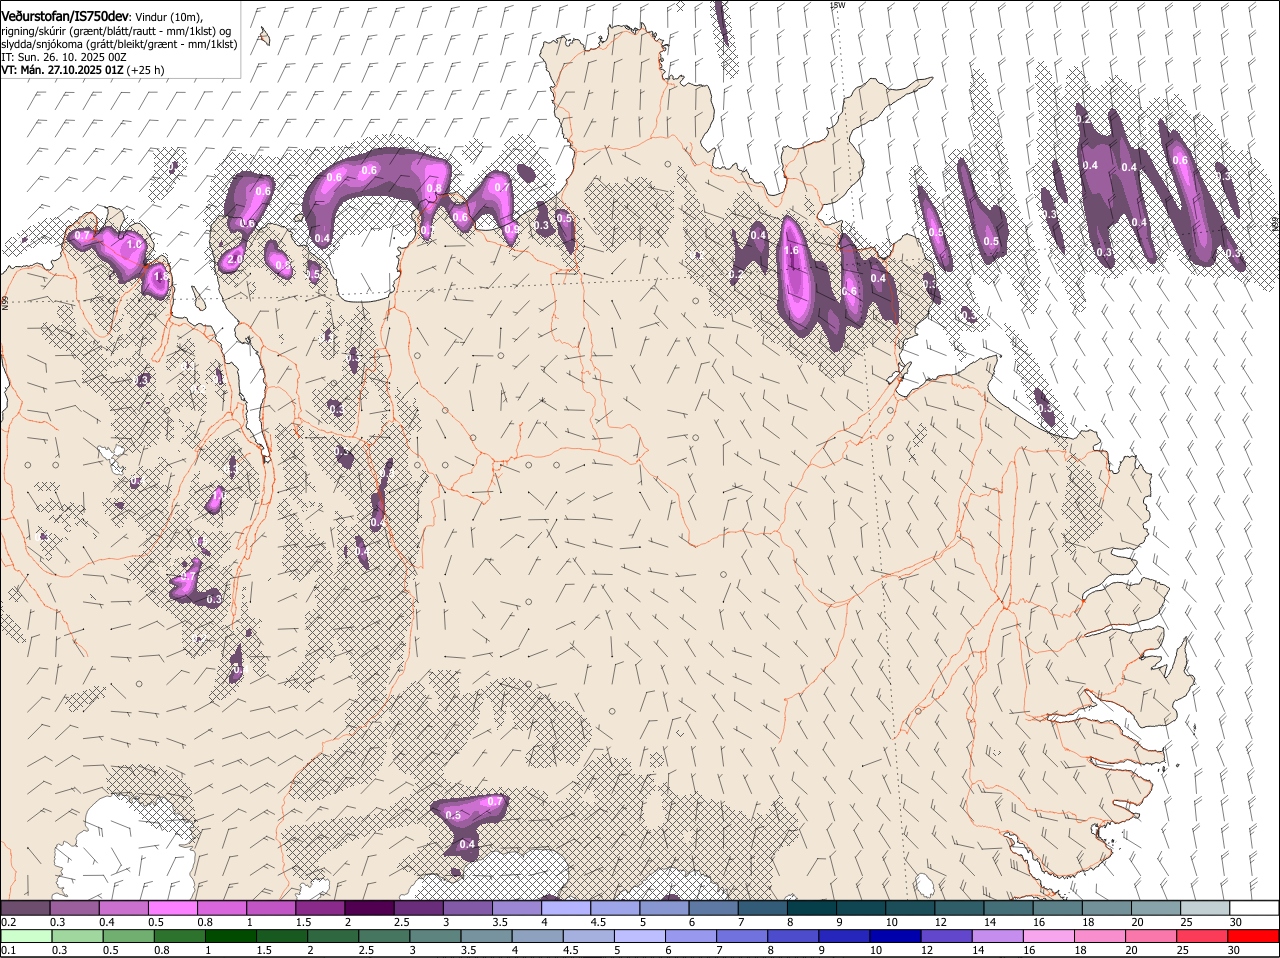The width and height of the screenshot is (1280, 958).
Task: Click the 0.7 value in the southern snow patch
Action: (495, 802)
